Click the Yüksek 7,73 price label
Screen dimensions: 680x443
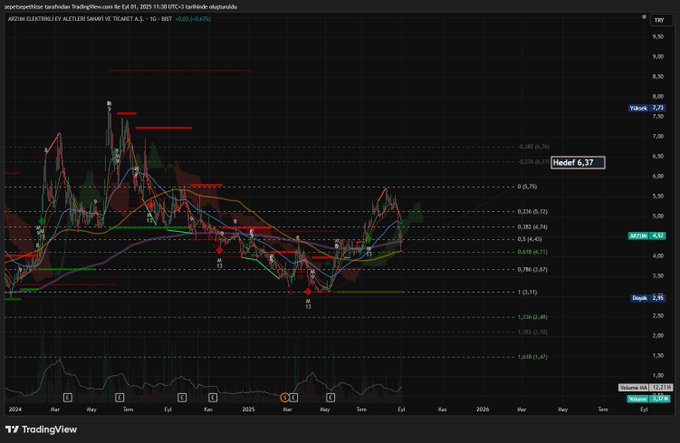point(647,108)
